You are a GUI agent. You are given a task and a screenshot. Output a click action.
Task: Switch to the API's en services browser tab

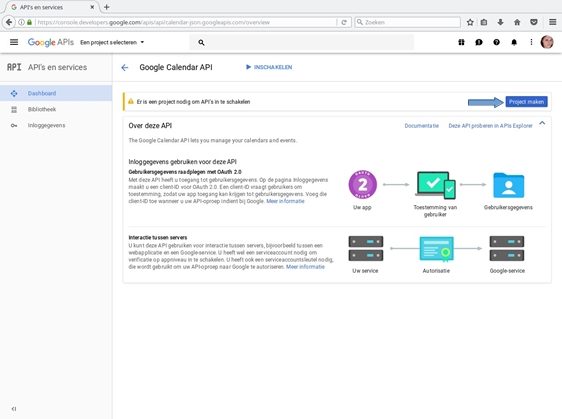(52, 7)
